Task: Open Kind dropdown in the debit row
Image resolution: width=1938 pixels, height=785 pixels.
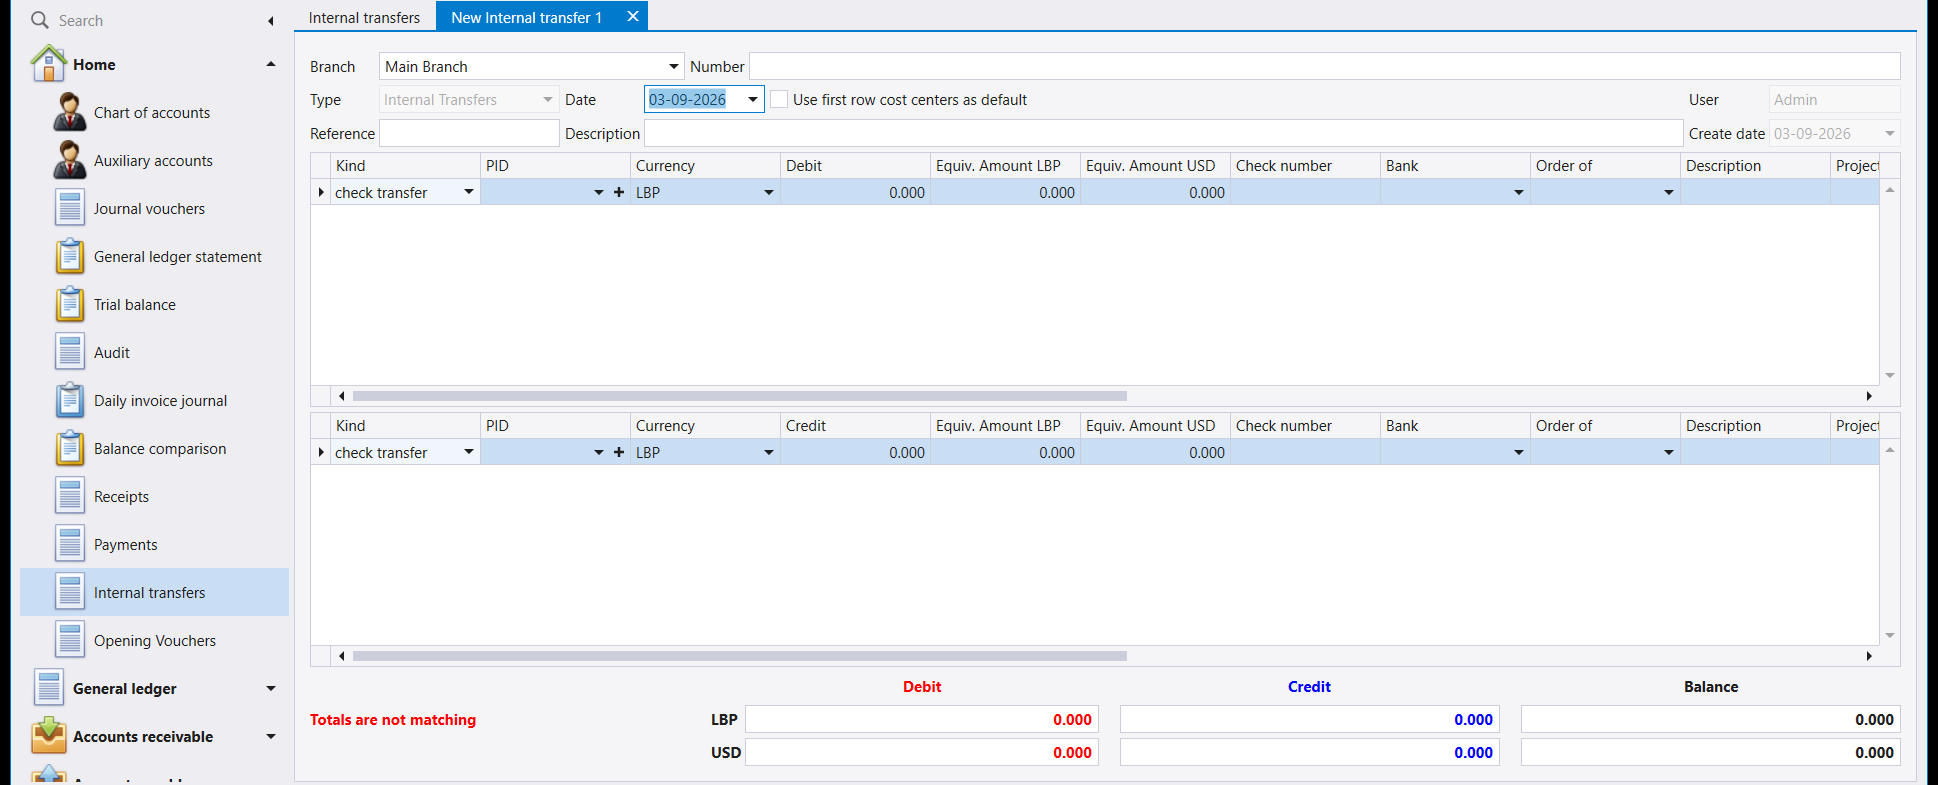Action: tap(469, 192)
